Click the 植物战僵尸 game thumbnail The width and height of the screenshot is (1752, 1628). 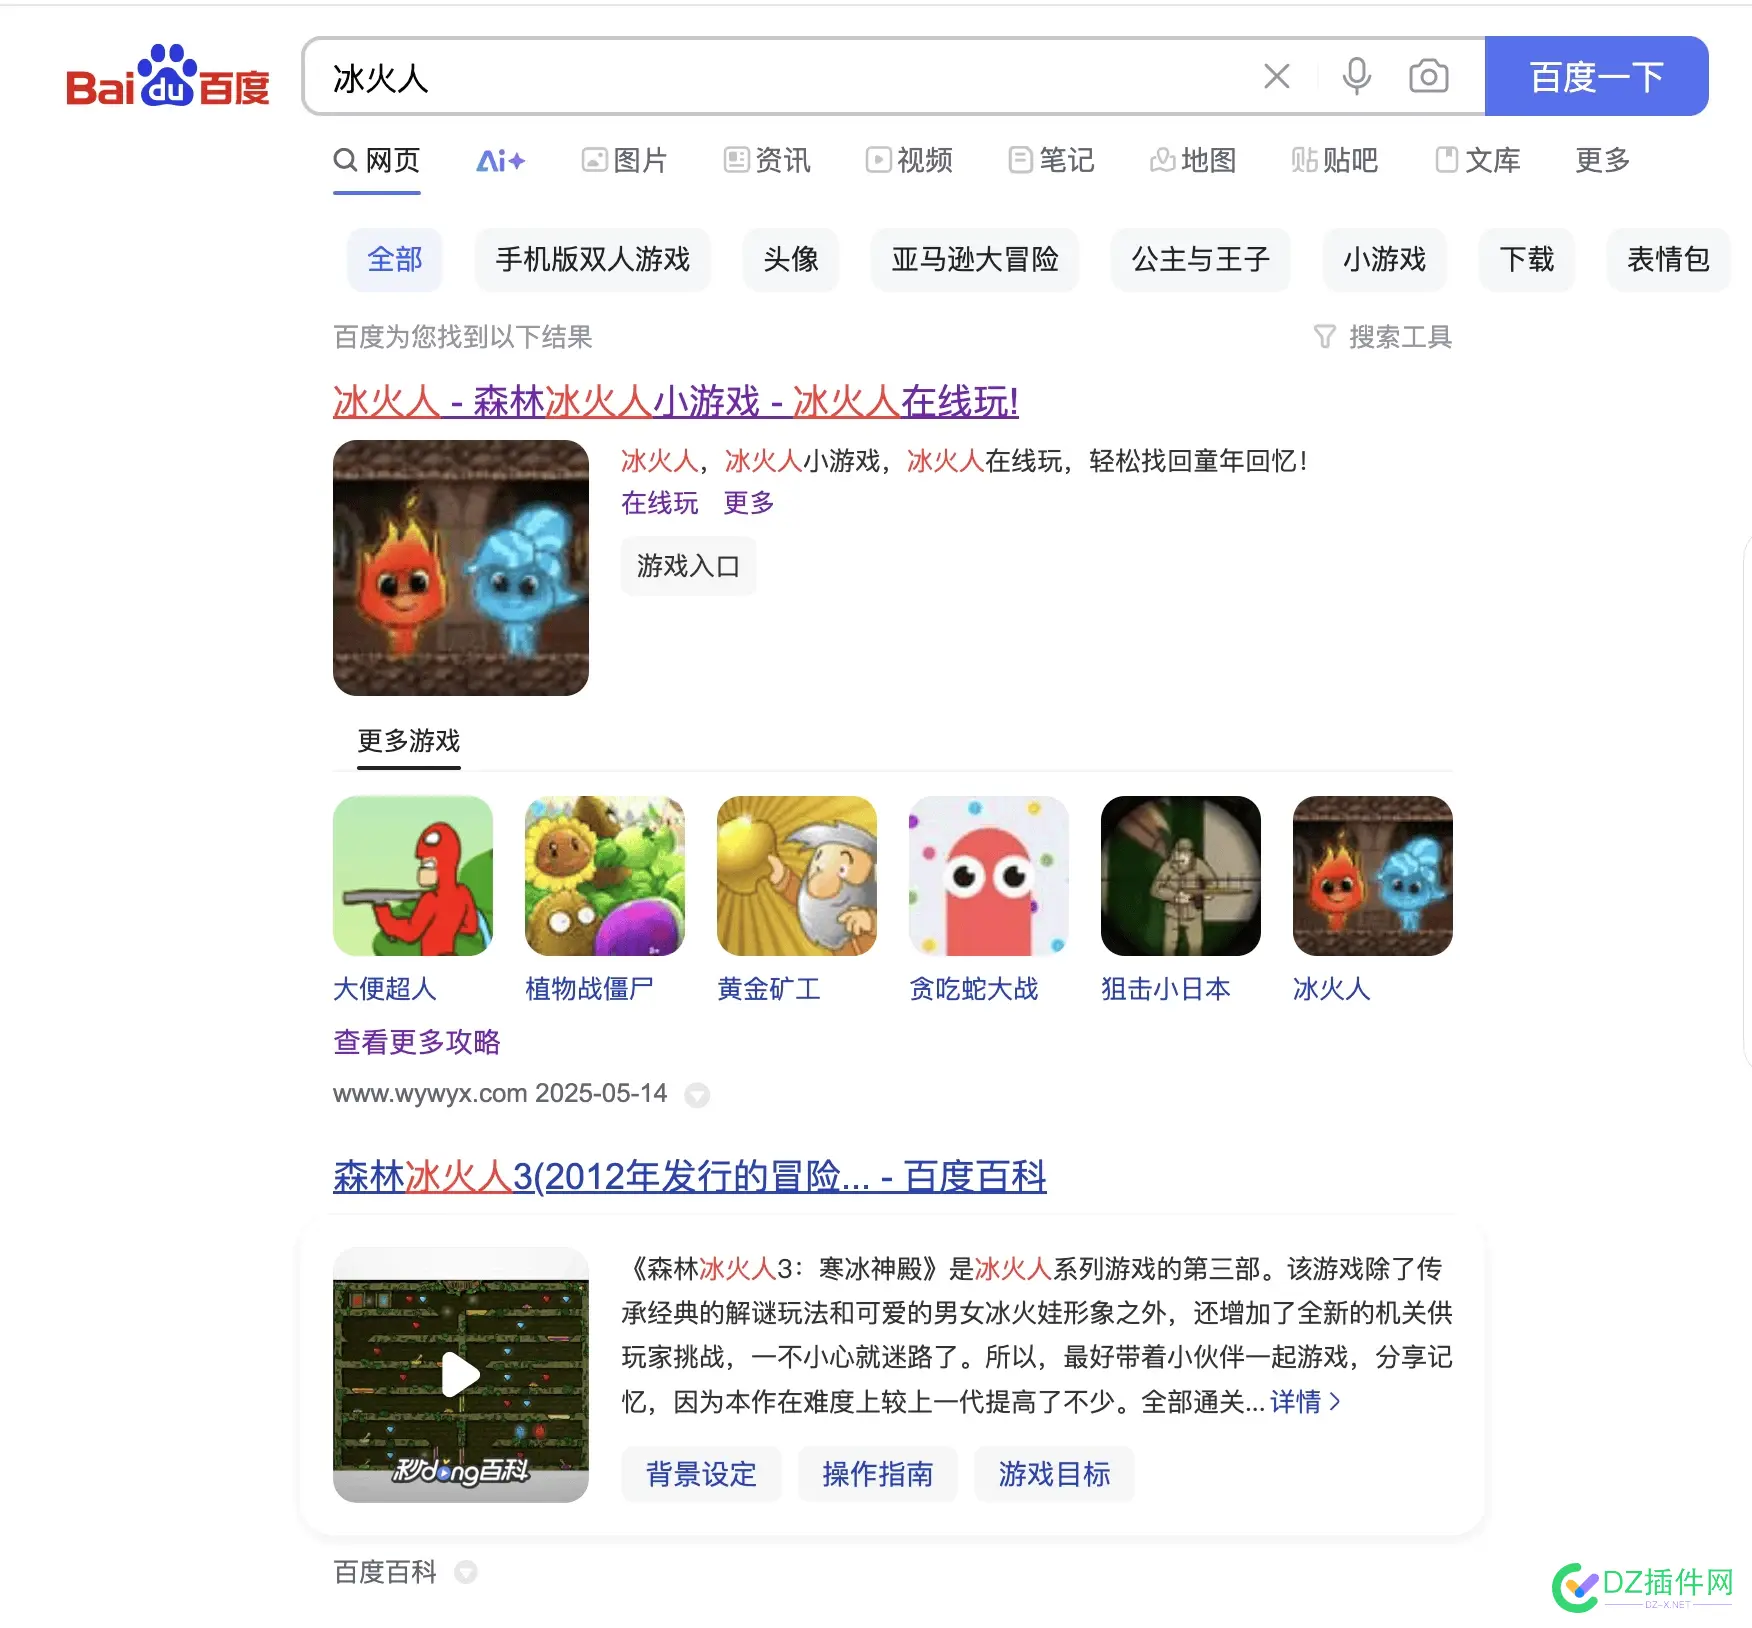[x=604, y=875]
